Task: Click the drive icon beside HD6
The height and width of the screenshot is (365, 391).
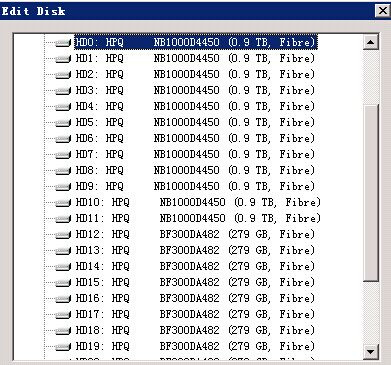Action: [63, 138]
